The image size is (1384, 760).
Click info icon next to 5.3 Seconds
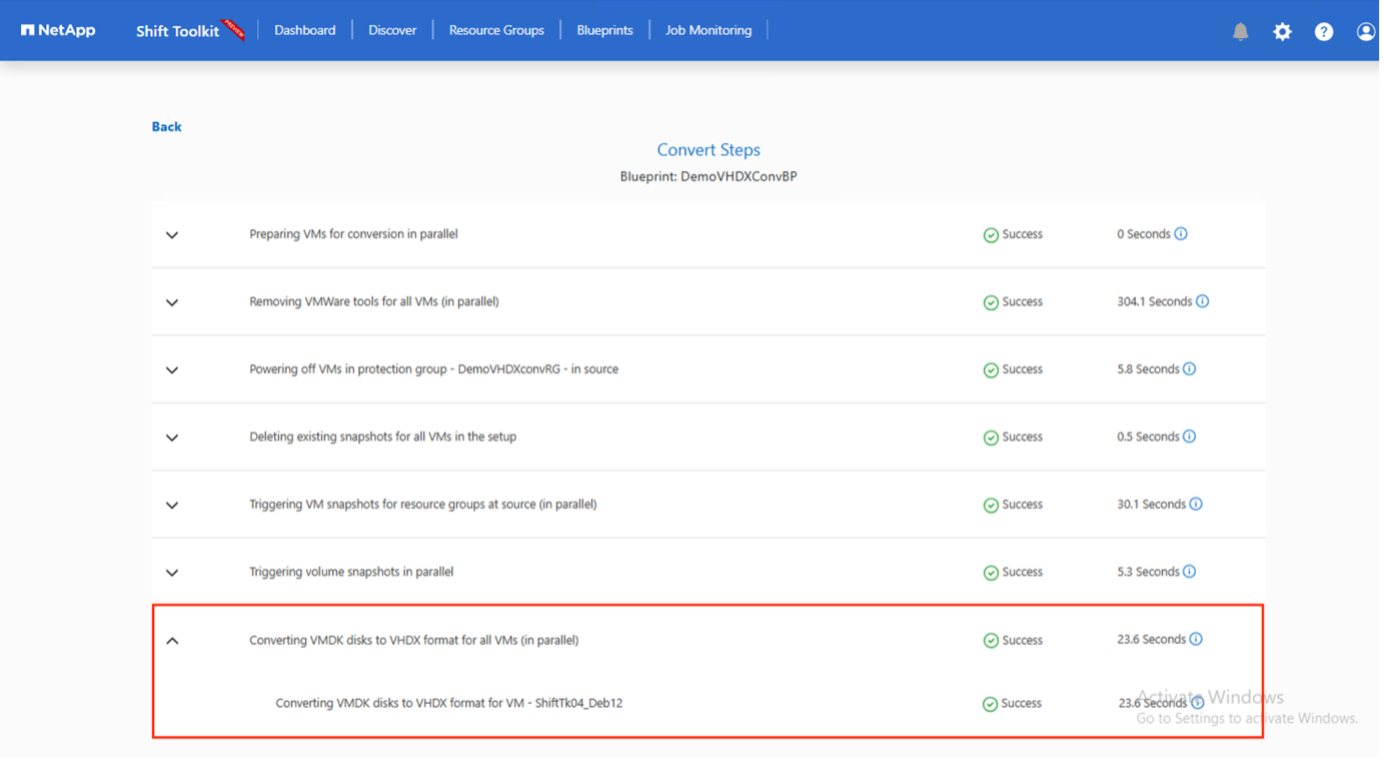(1189, 572)
